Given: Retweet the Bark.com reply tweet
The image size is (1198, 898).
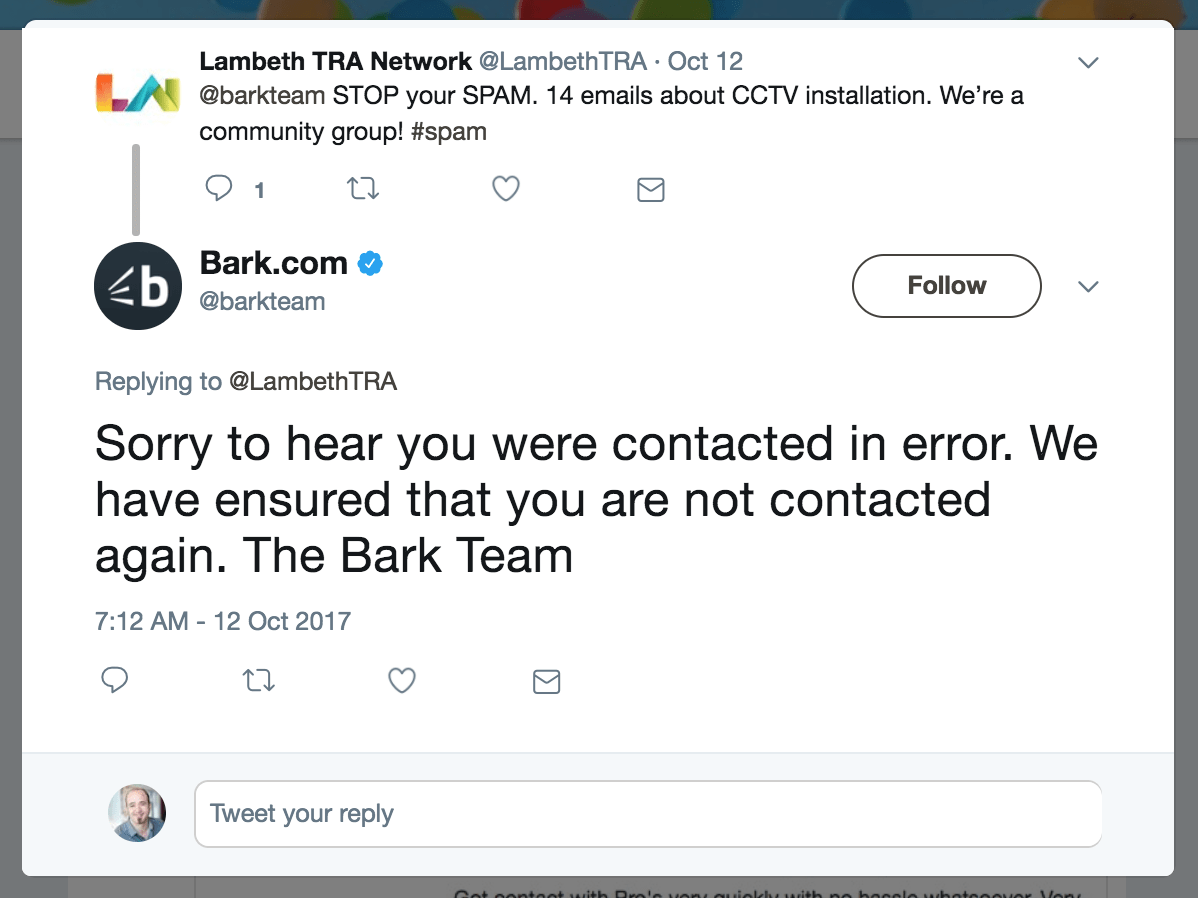Looking at the screenshot, I should coord(259,681).
